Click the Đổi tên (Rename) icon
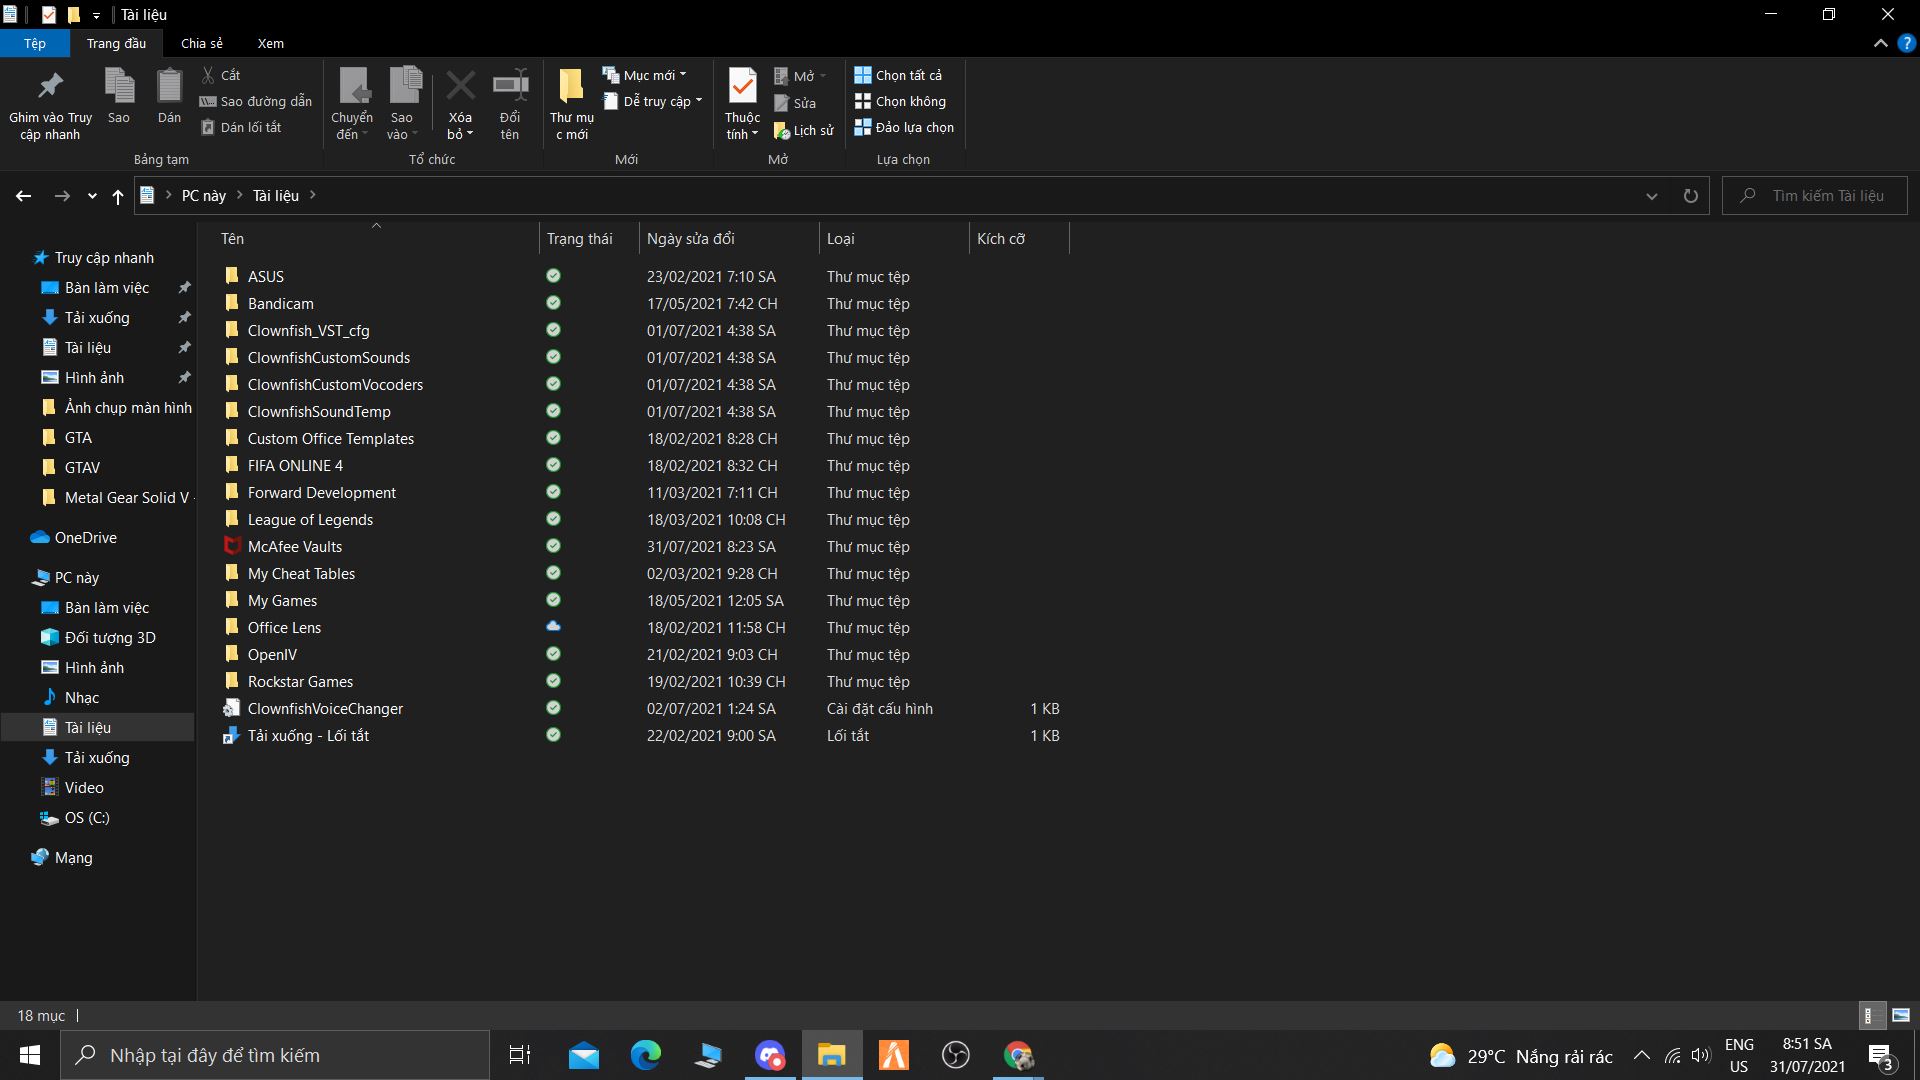 (x=510, y=95)
